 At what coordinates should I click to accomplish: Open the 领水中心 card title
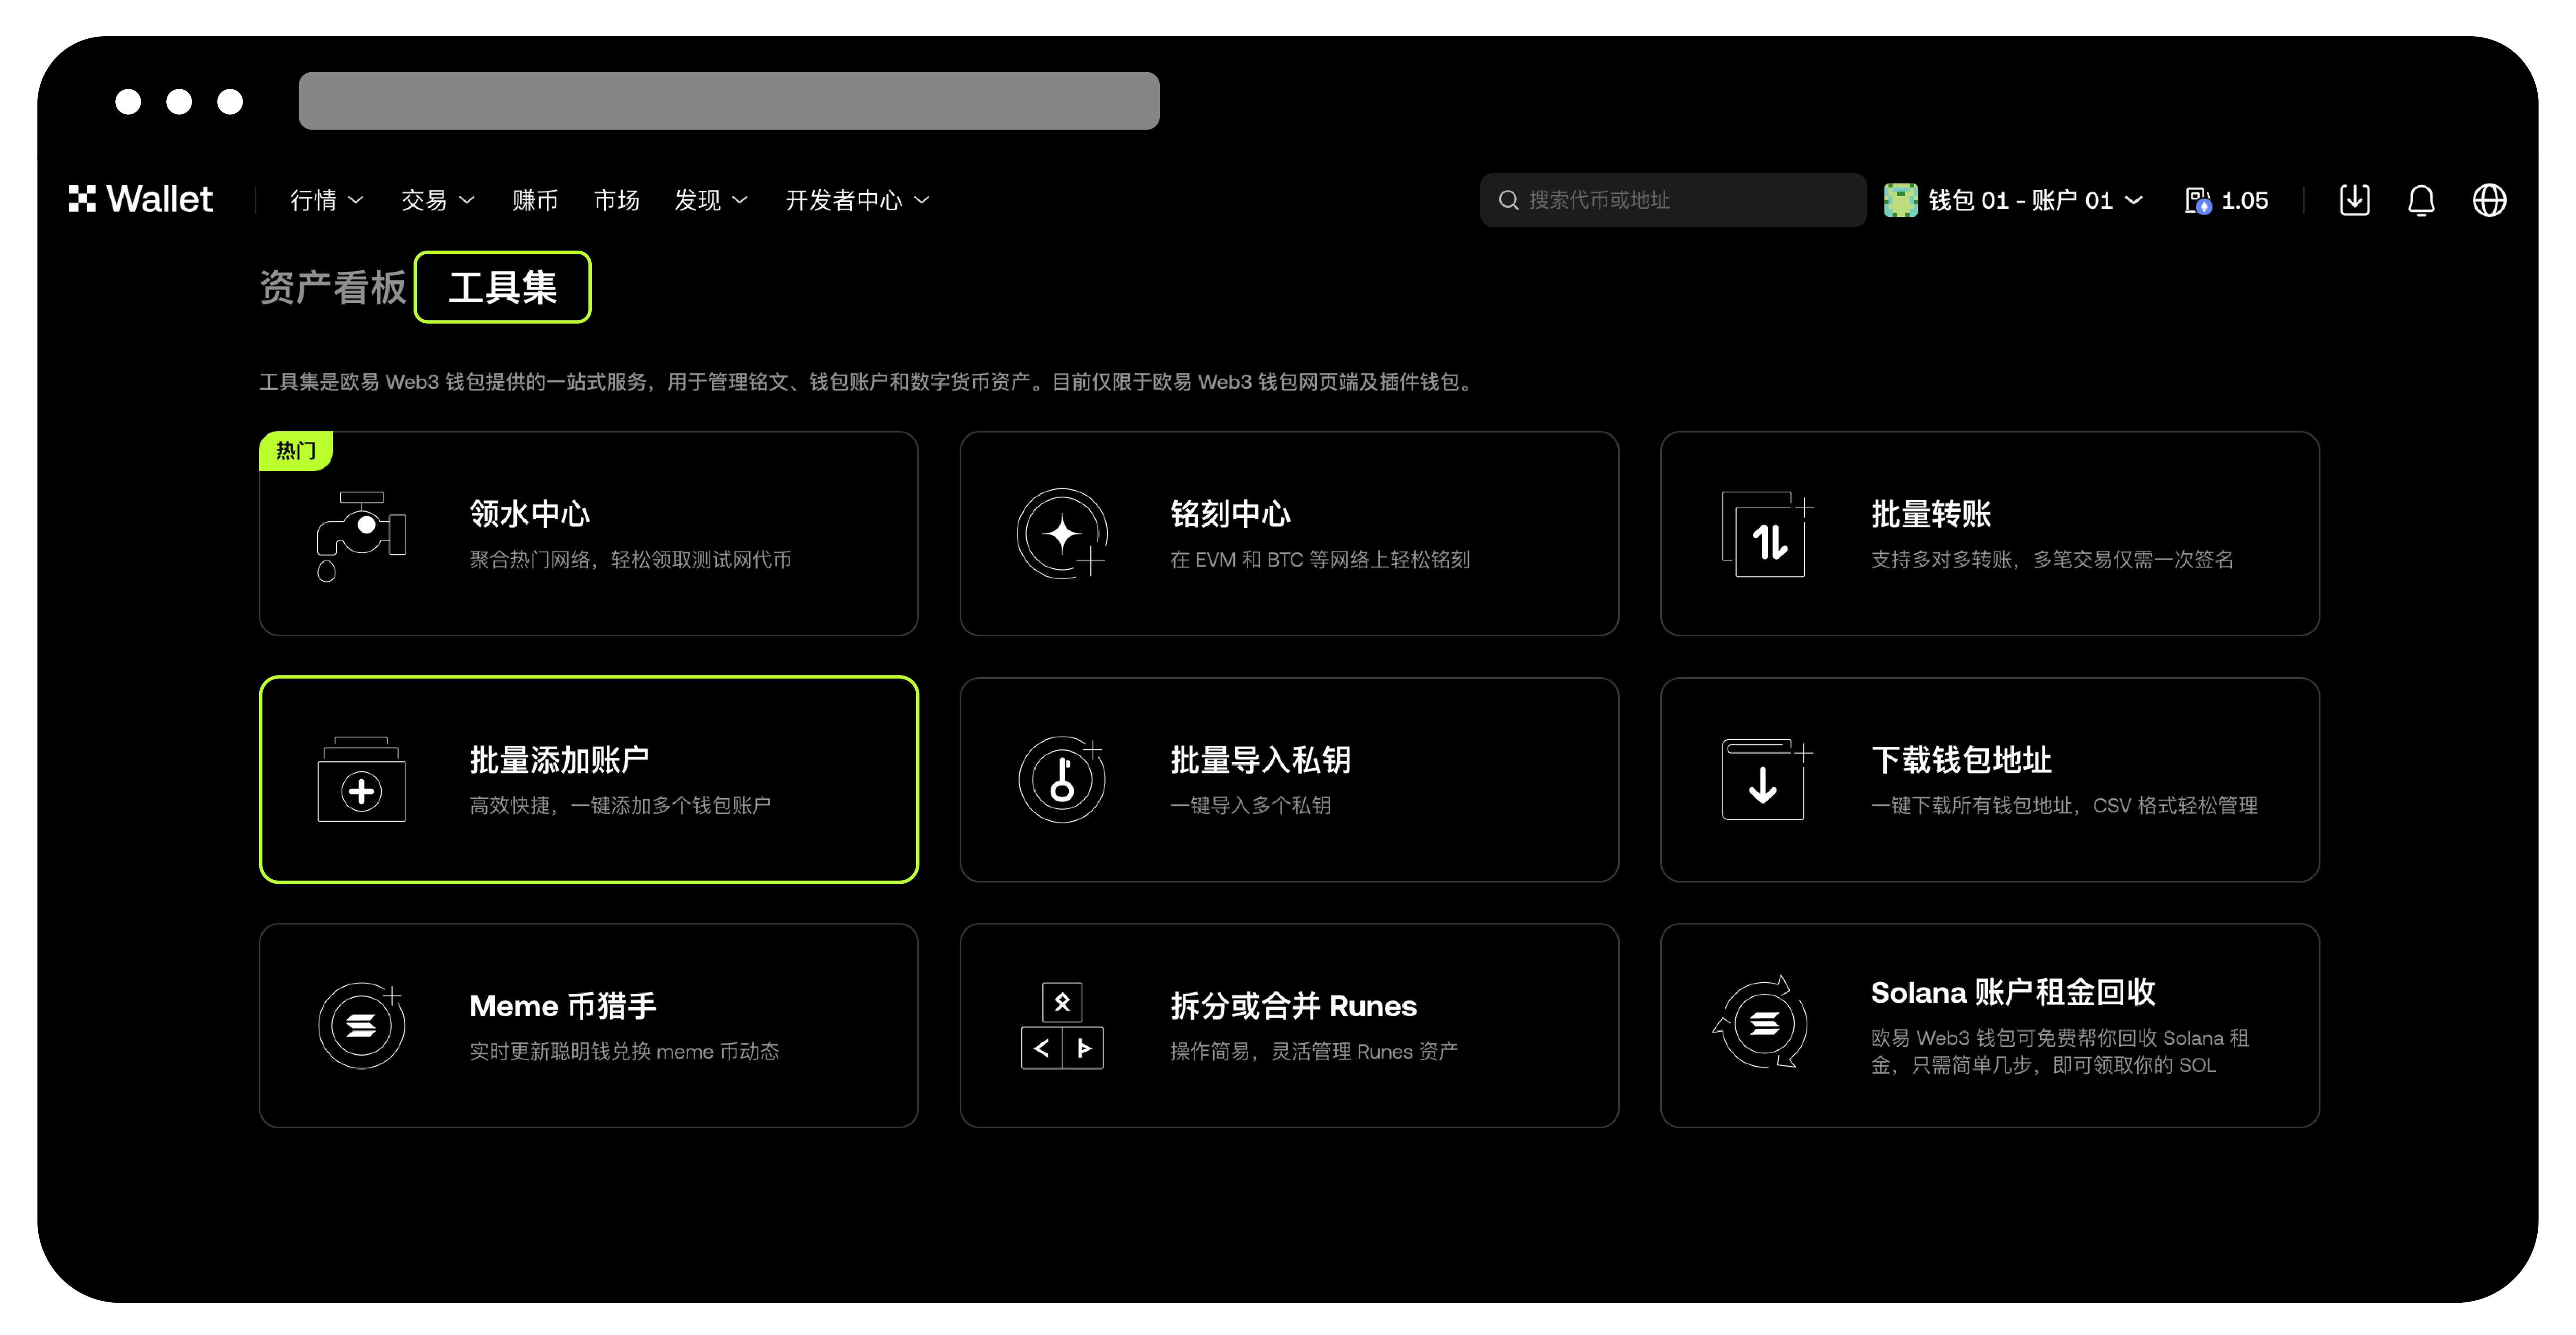[x=530, y=514]
